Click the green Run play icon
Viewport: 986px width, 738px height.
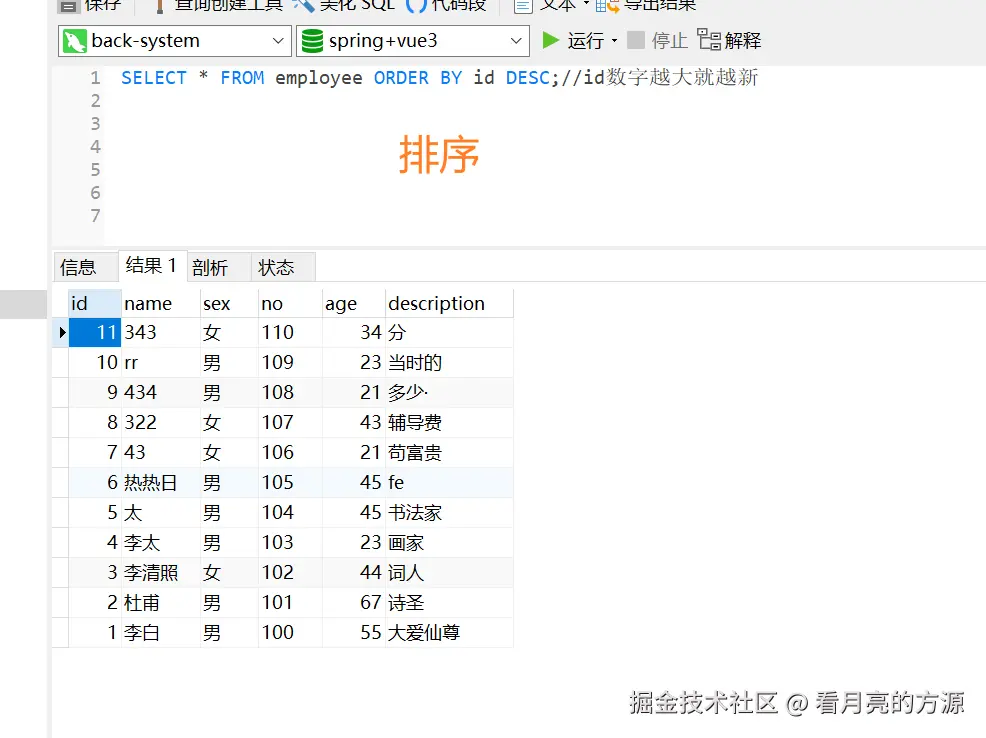pyautogui.click(x=551, y=40)
